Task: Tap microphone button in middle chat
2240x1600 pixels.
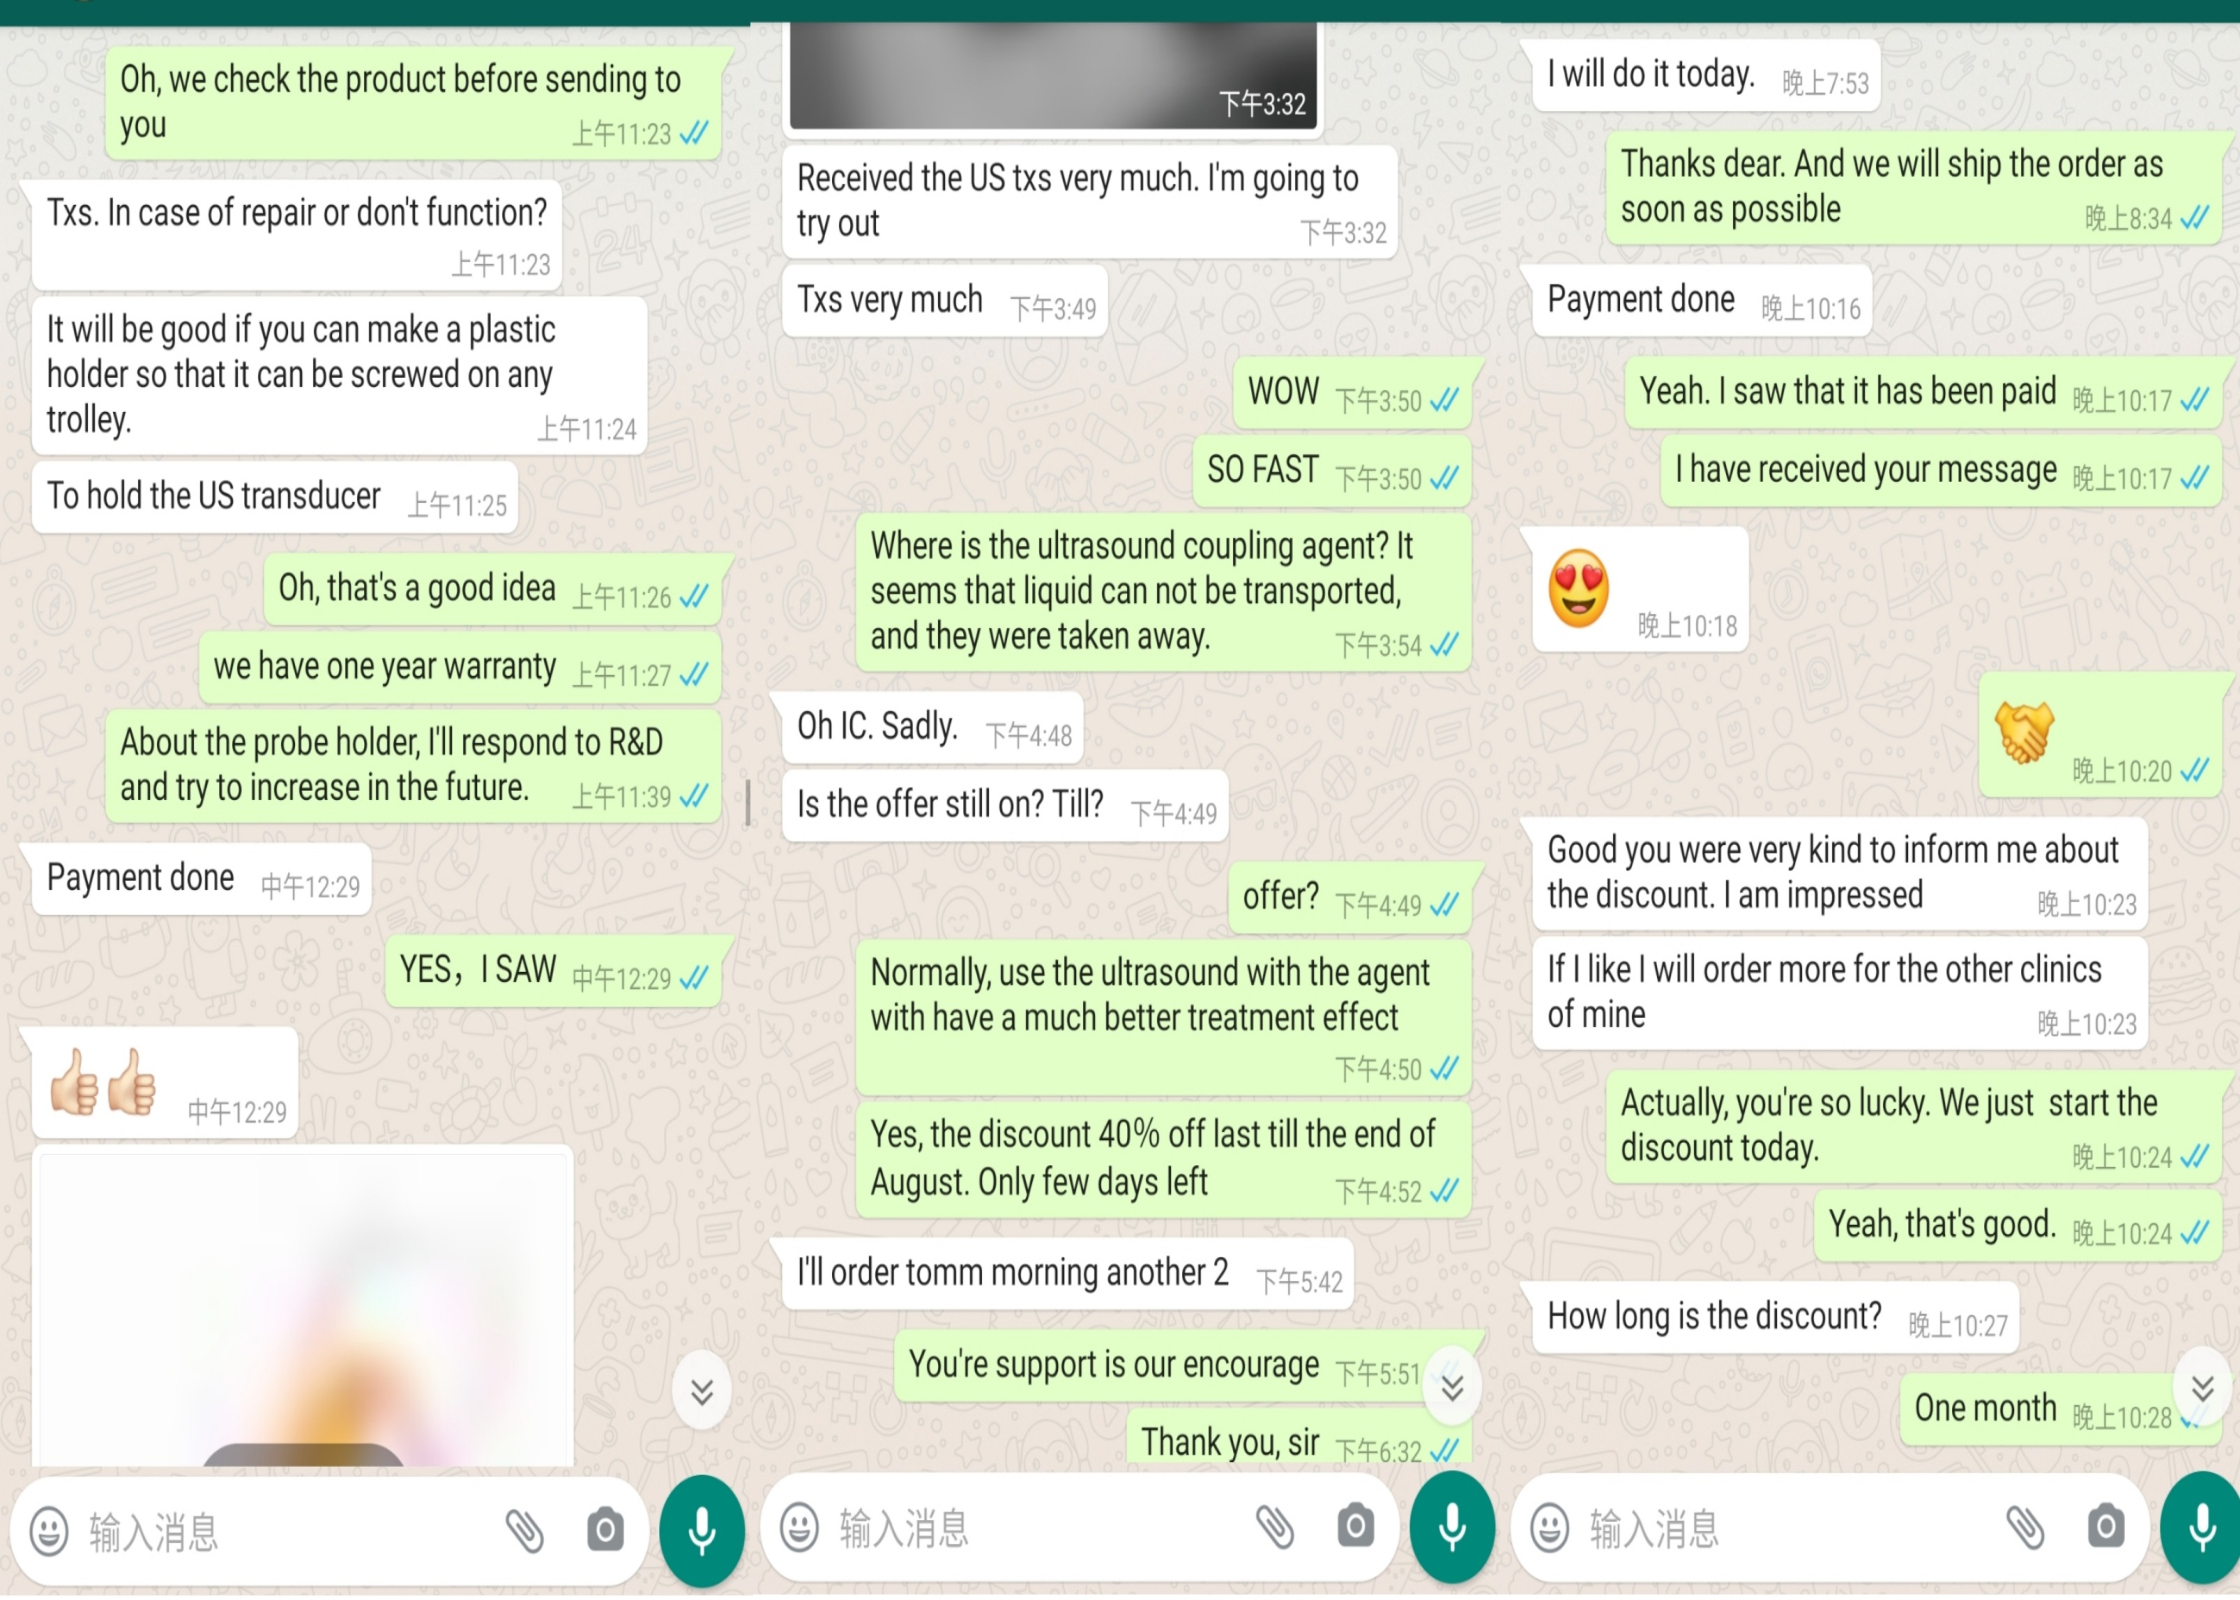Action: coord(1452,1528)
